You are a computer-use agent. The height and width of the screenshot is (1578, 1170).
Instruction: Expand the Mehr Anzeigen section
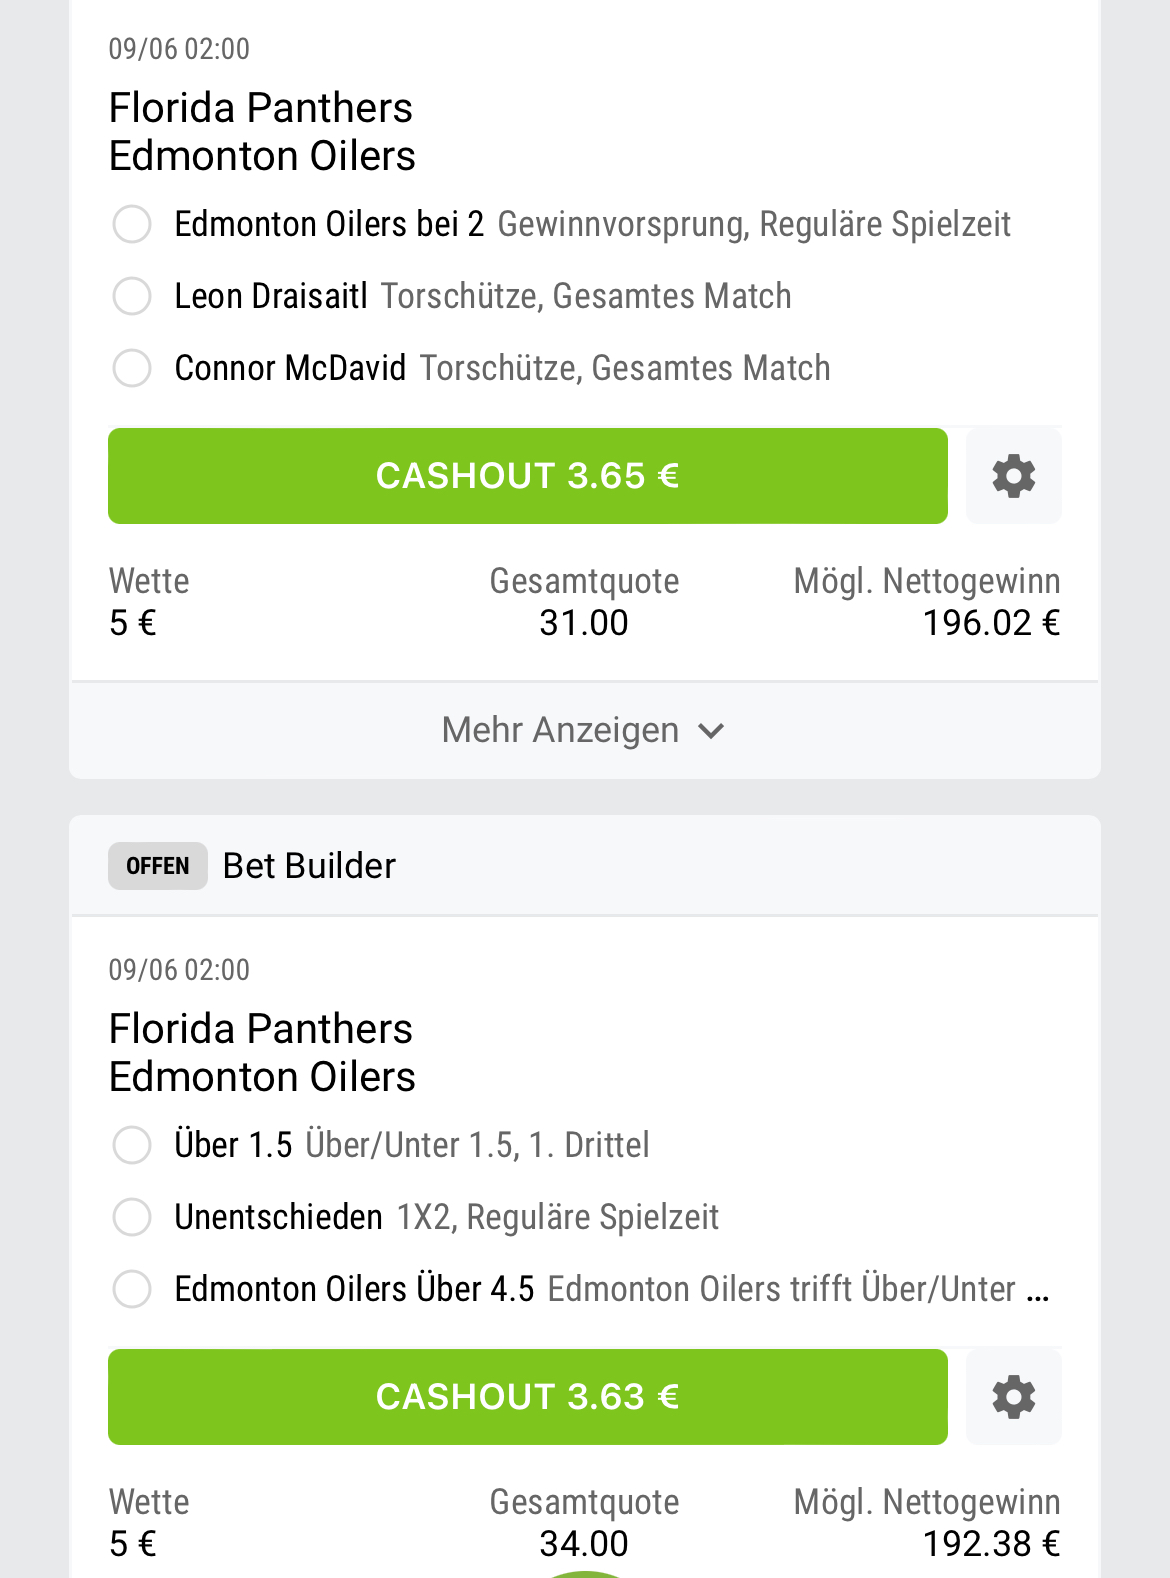560,730
